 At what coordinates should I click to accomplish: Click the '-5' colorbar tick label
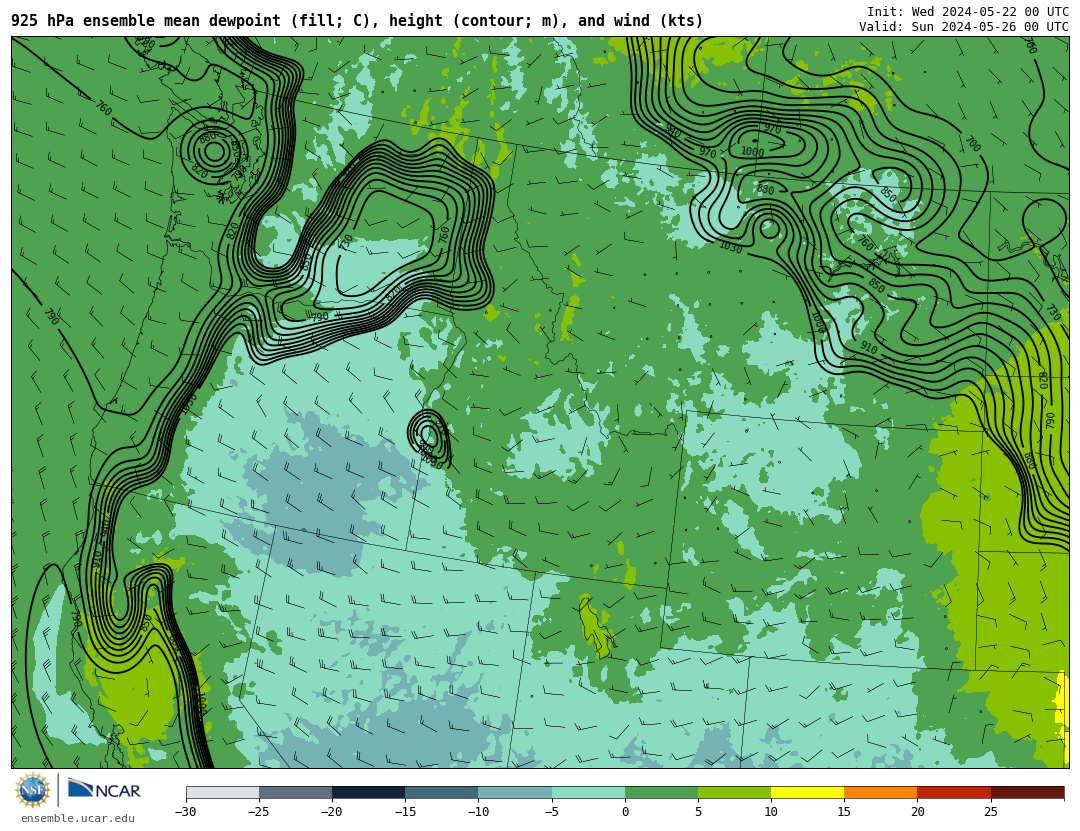click(x=550, y=812)
